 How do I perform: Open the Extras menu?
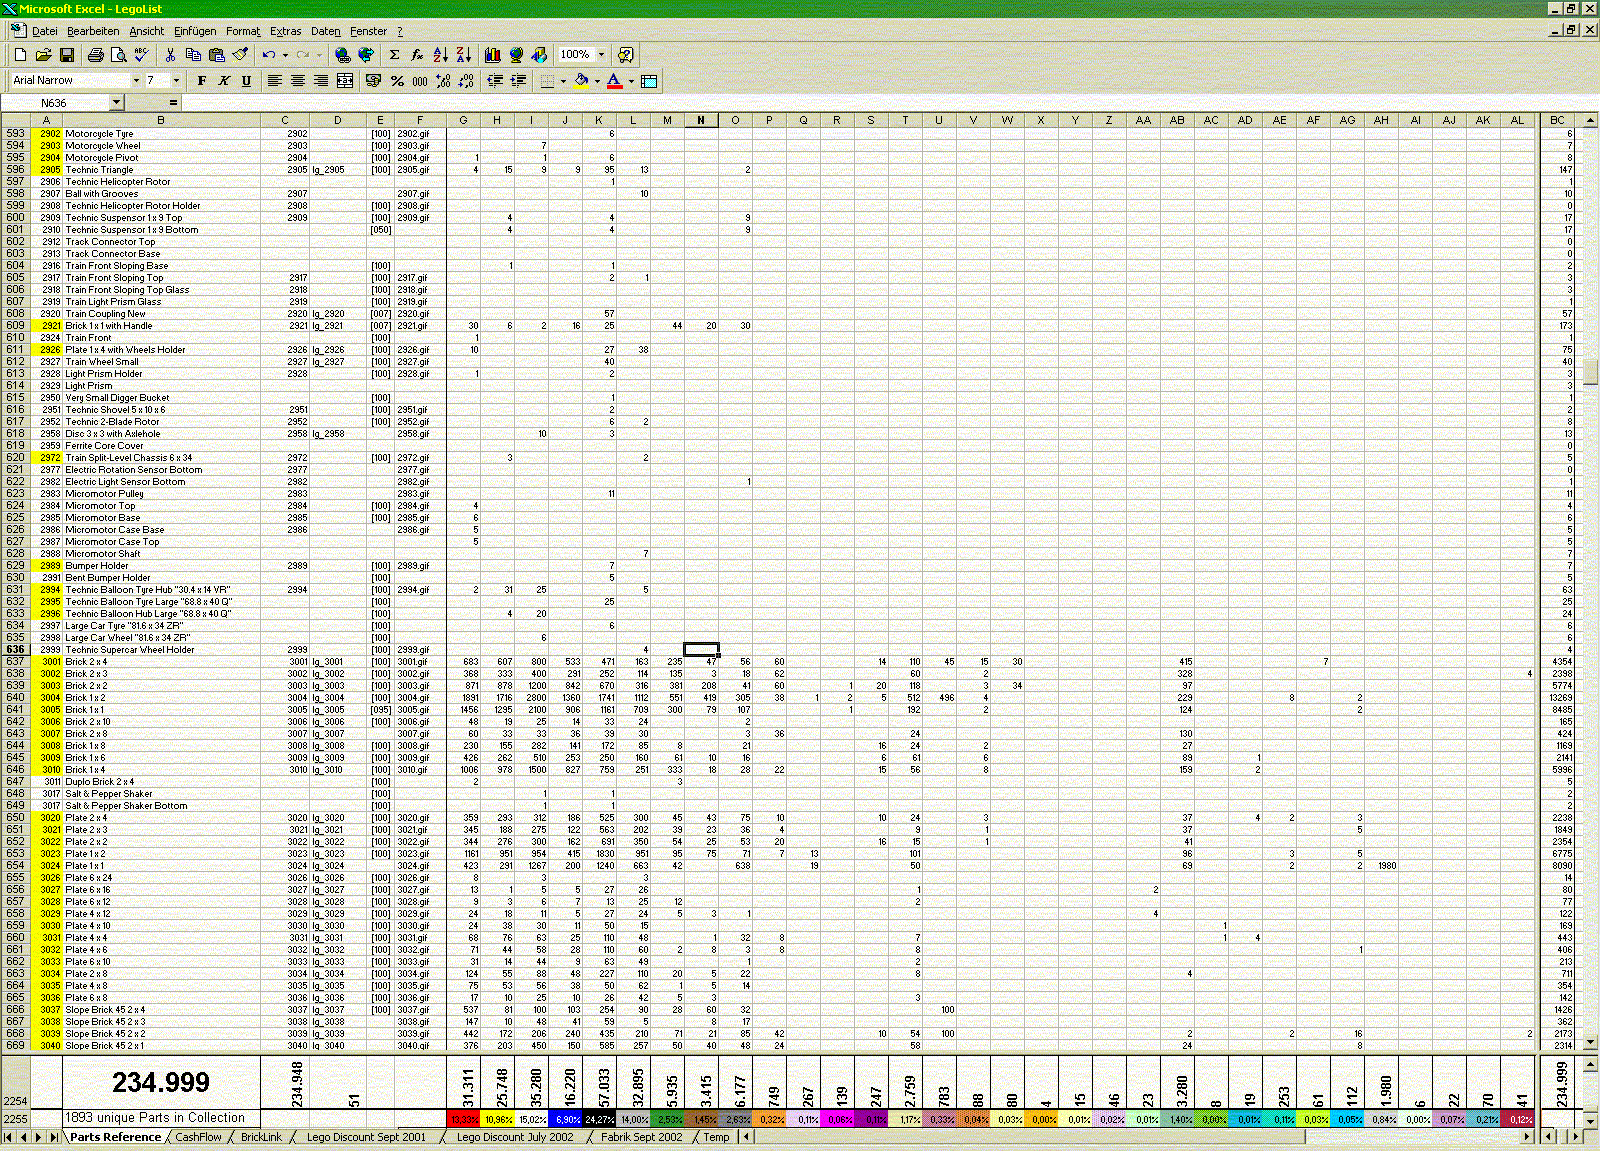click(x=285, y=31)
